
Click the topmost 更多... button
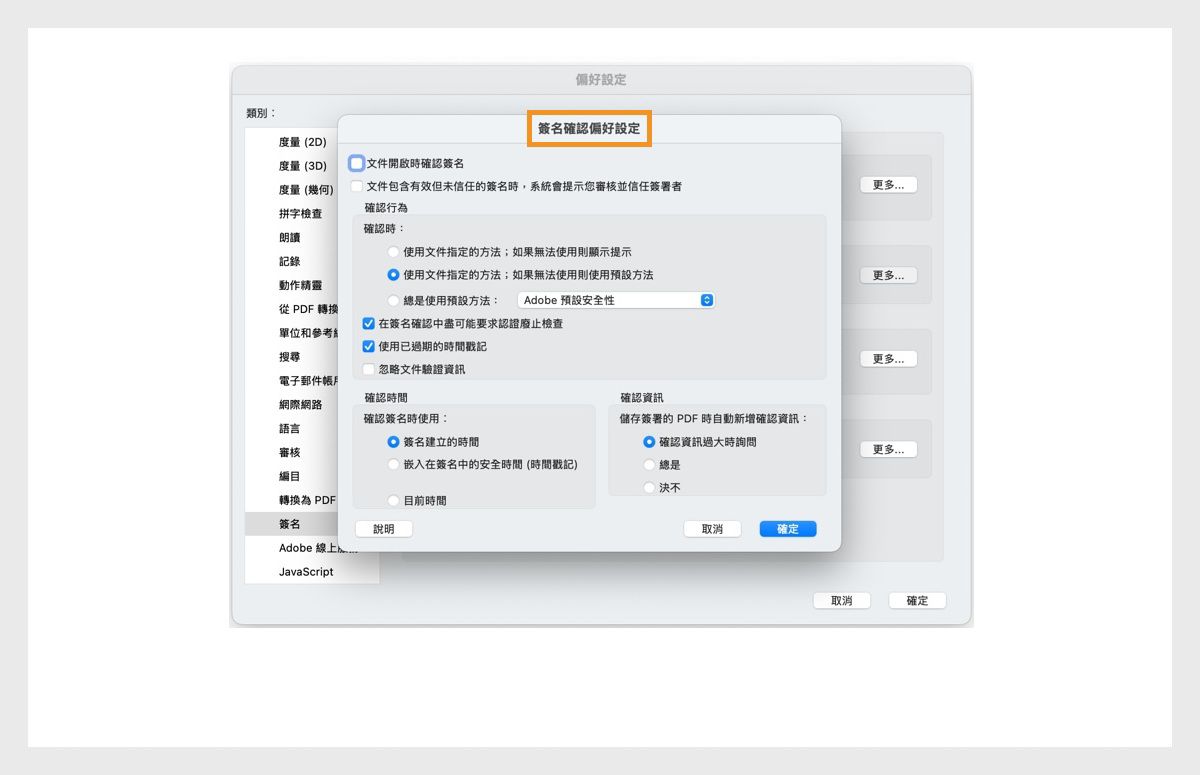click(888, 185)
